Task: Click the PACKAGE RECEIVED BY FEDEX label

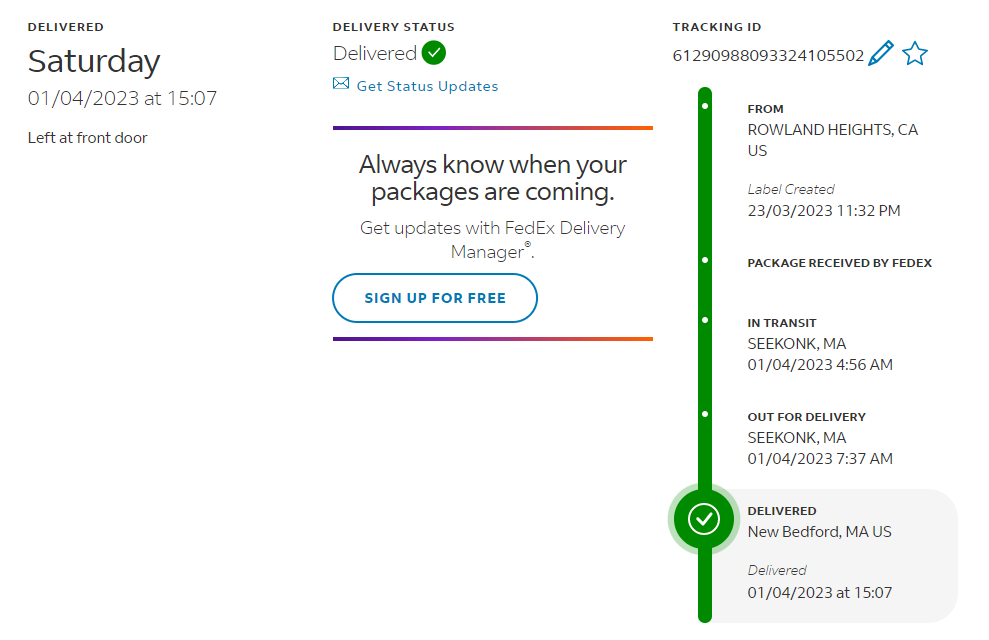Action: (x=839, y=263)
